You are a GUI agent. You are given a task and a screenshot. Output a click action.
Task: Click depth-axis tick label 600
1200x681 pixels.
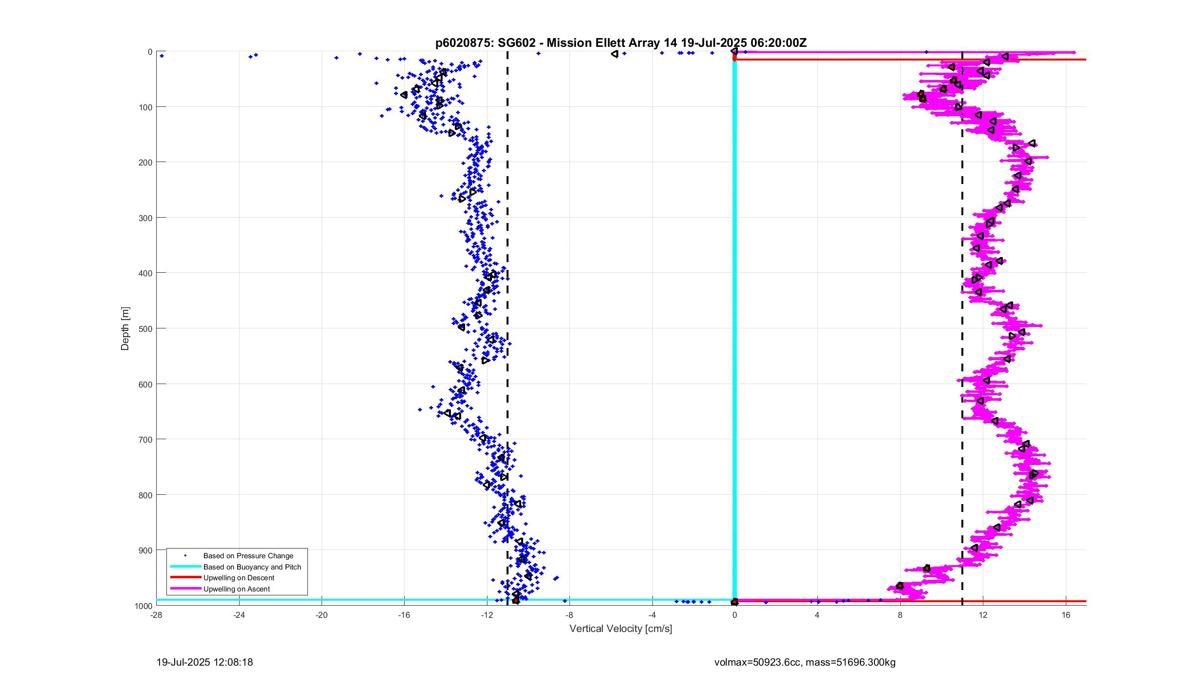point(145,384)
